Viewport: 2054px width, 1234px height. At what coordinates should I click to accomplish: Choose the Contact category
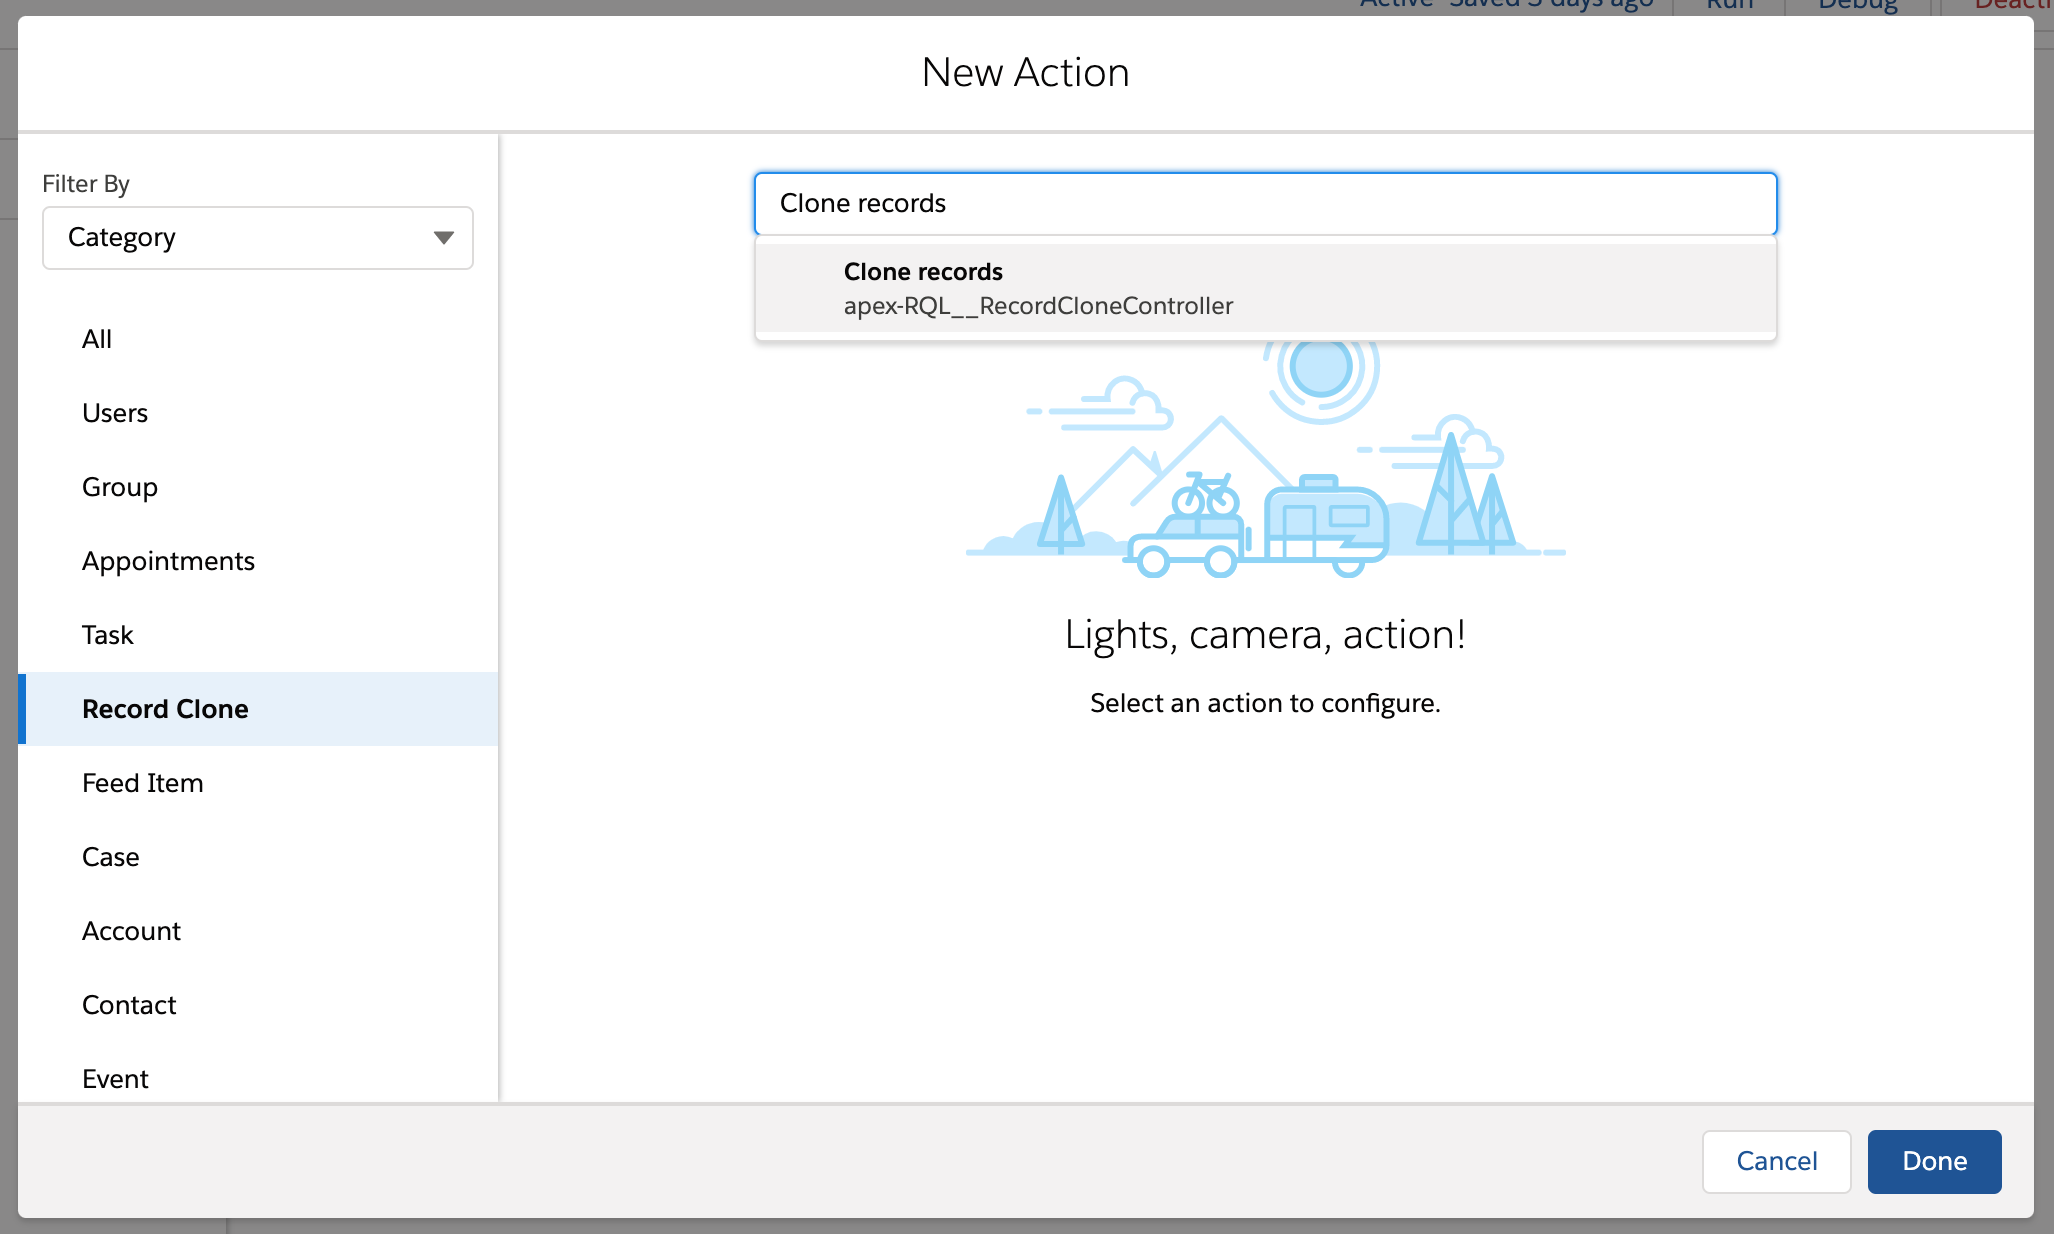pos(129,1005)
